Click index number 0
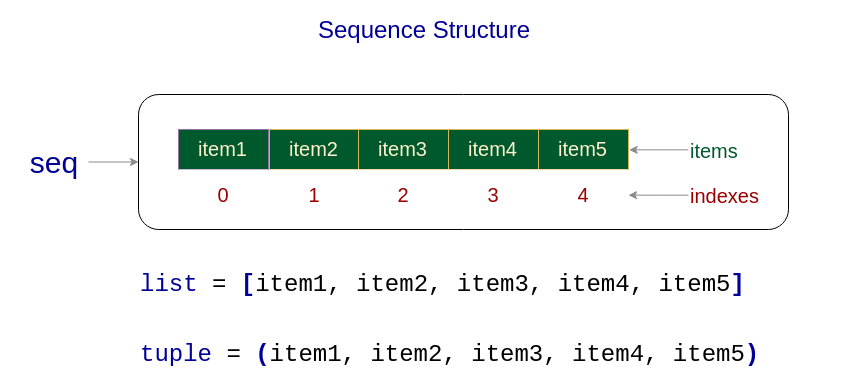Image resolution: width=848 pixels, height=386 pixels. click(223, 195)
